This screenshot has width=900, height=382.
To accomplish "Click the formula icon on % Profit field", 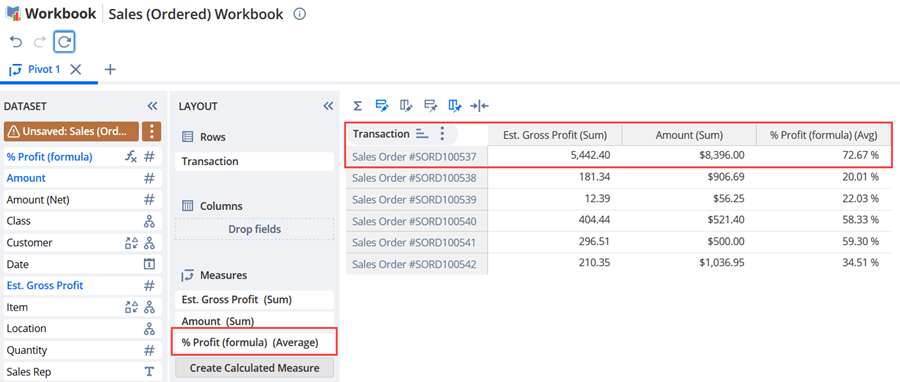I will (131, 157).
